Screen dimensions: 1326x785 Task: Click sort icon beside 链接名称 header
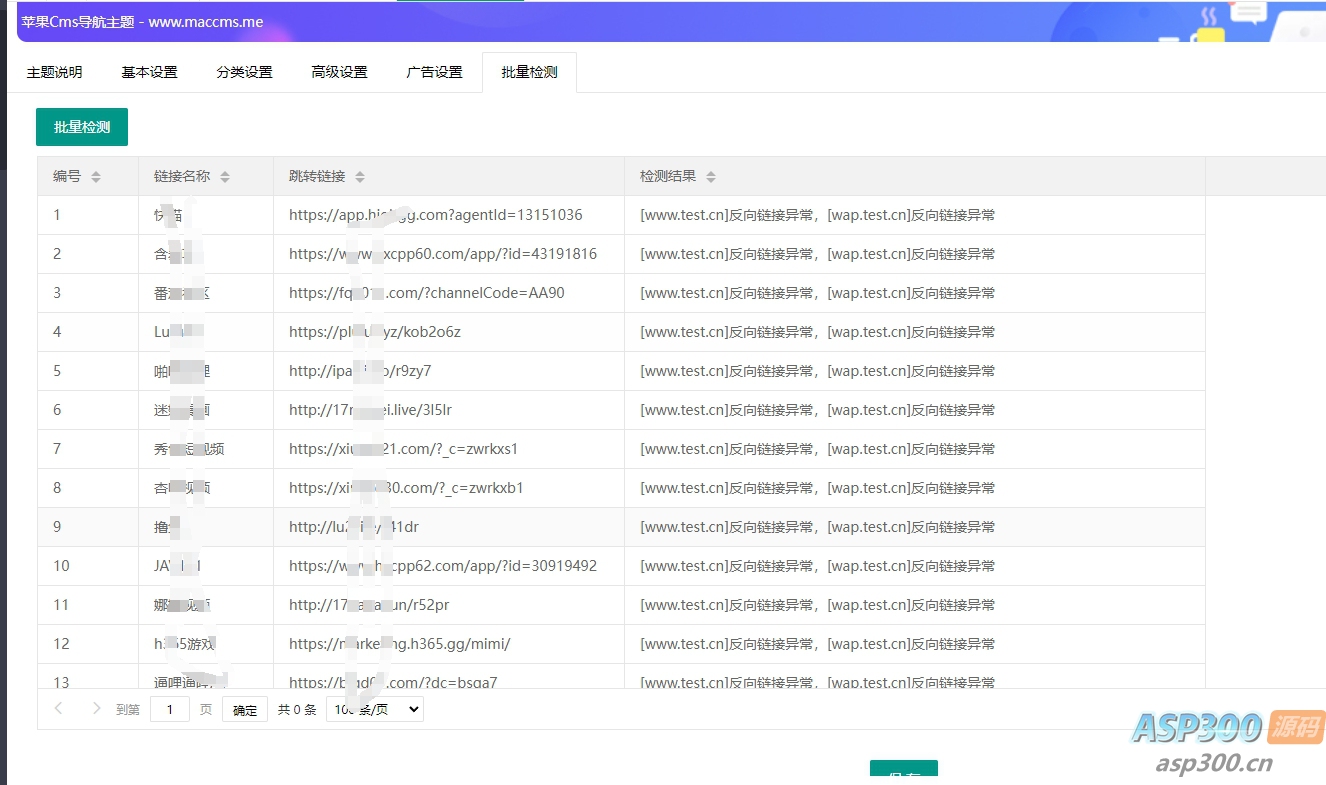click(x=225, y=177)
